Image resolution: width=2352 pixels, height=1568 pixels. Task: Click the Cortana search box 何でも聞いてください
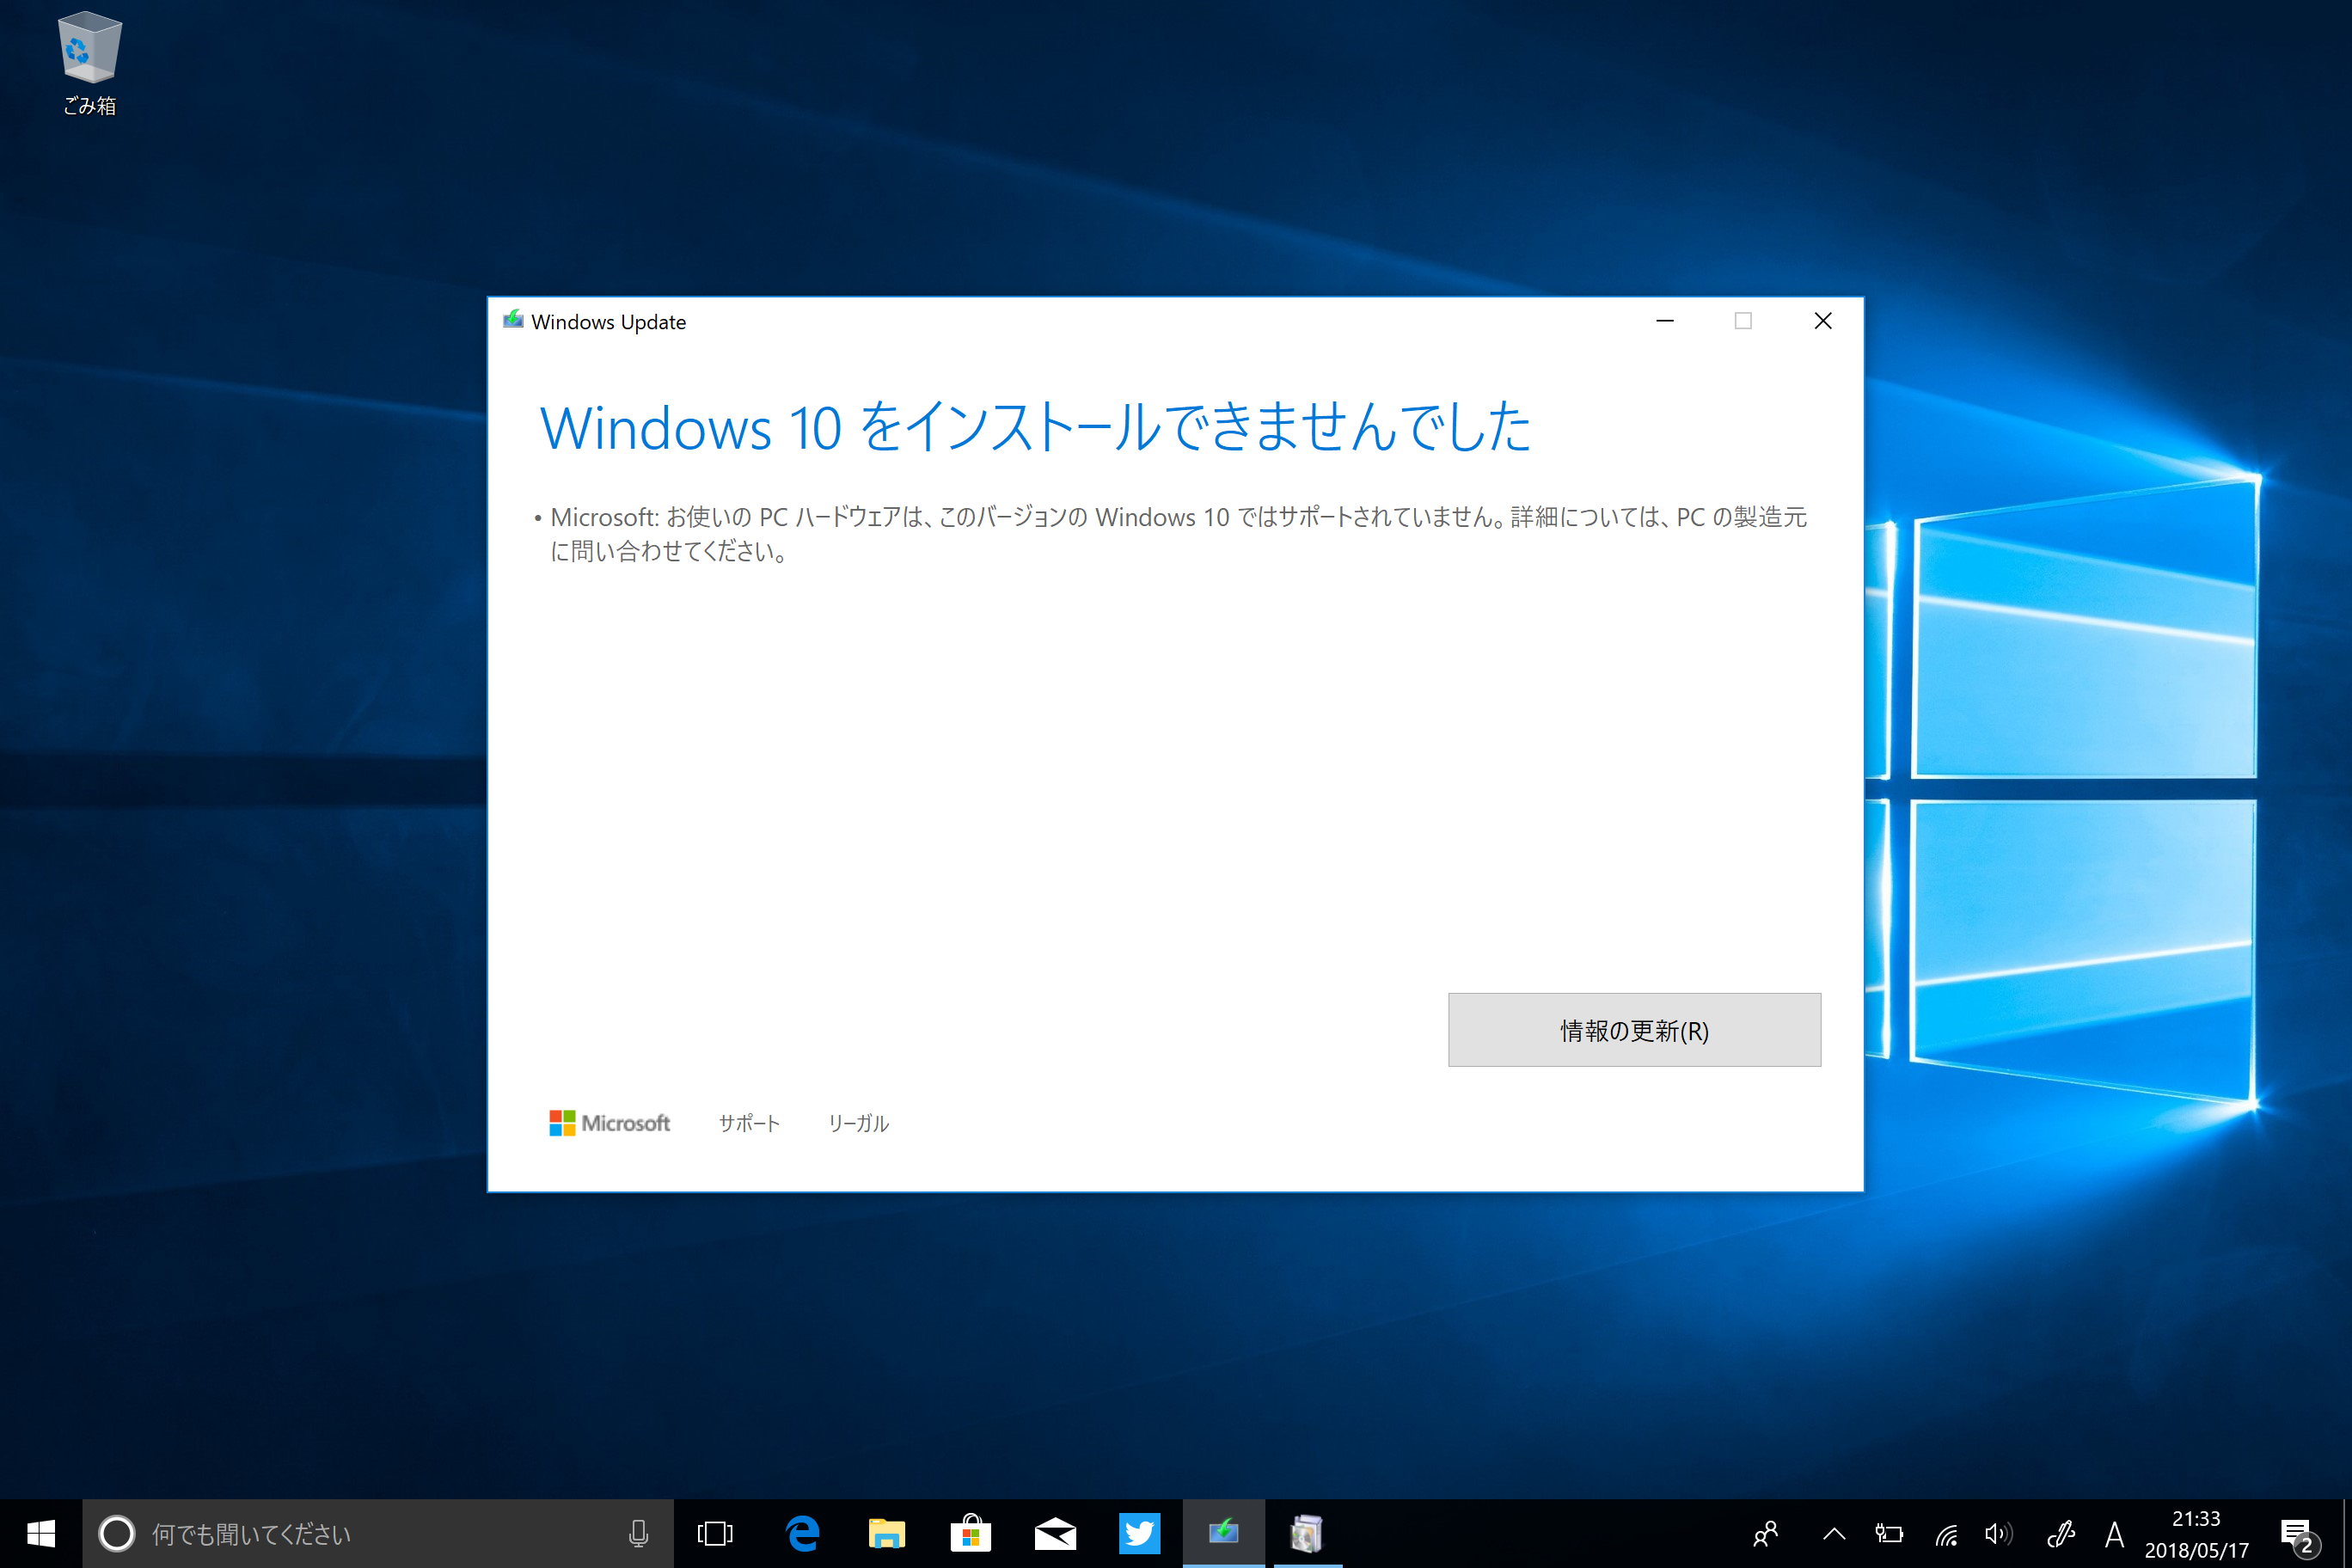(x=378, y=1533)
